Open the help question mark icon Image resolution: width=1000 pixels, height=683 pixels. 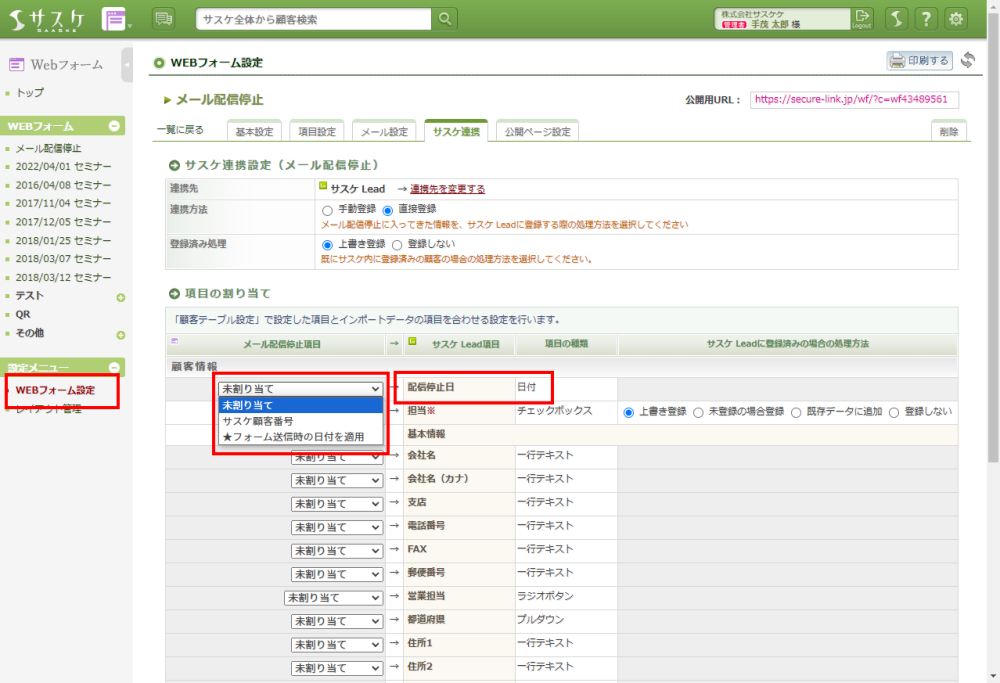click(x=926, y=19)
